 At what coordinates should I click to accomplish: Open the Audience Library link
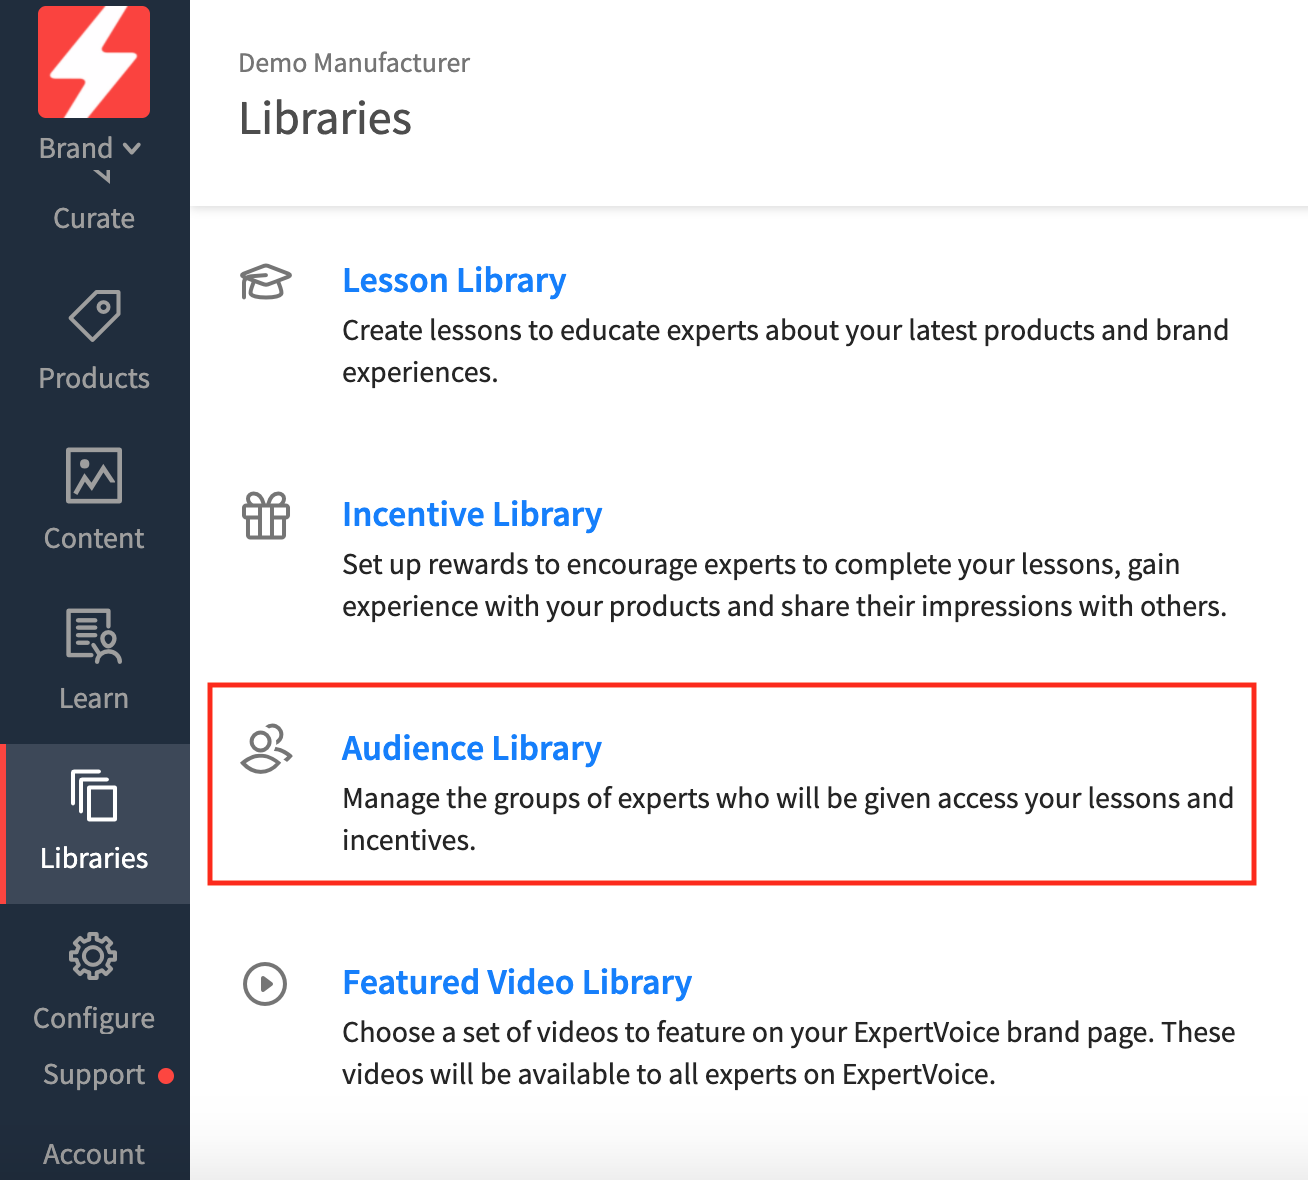pyautogui.click(x=472, y=749)
